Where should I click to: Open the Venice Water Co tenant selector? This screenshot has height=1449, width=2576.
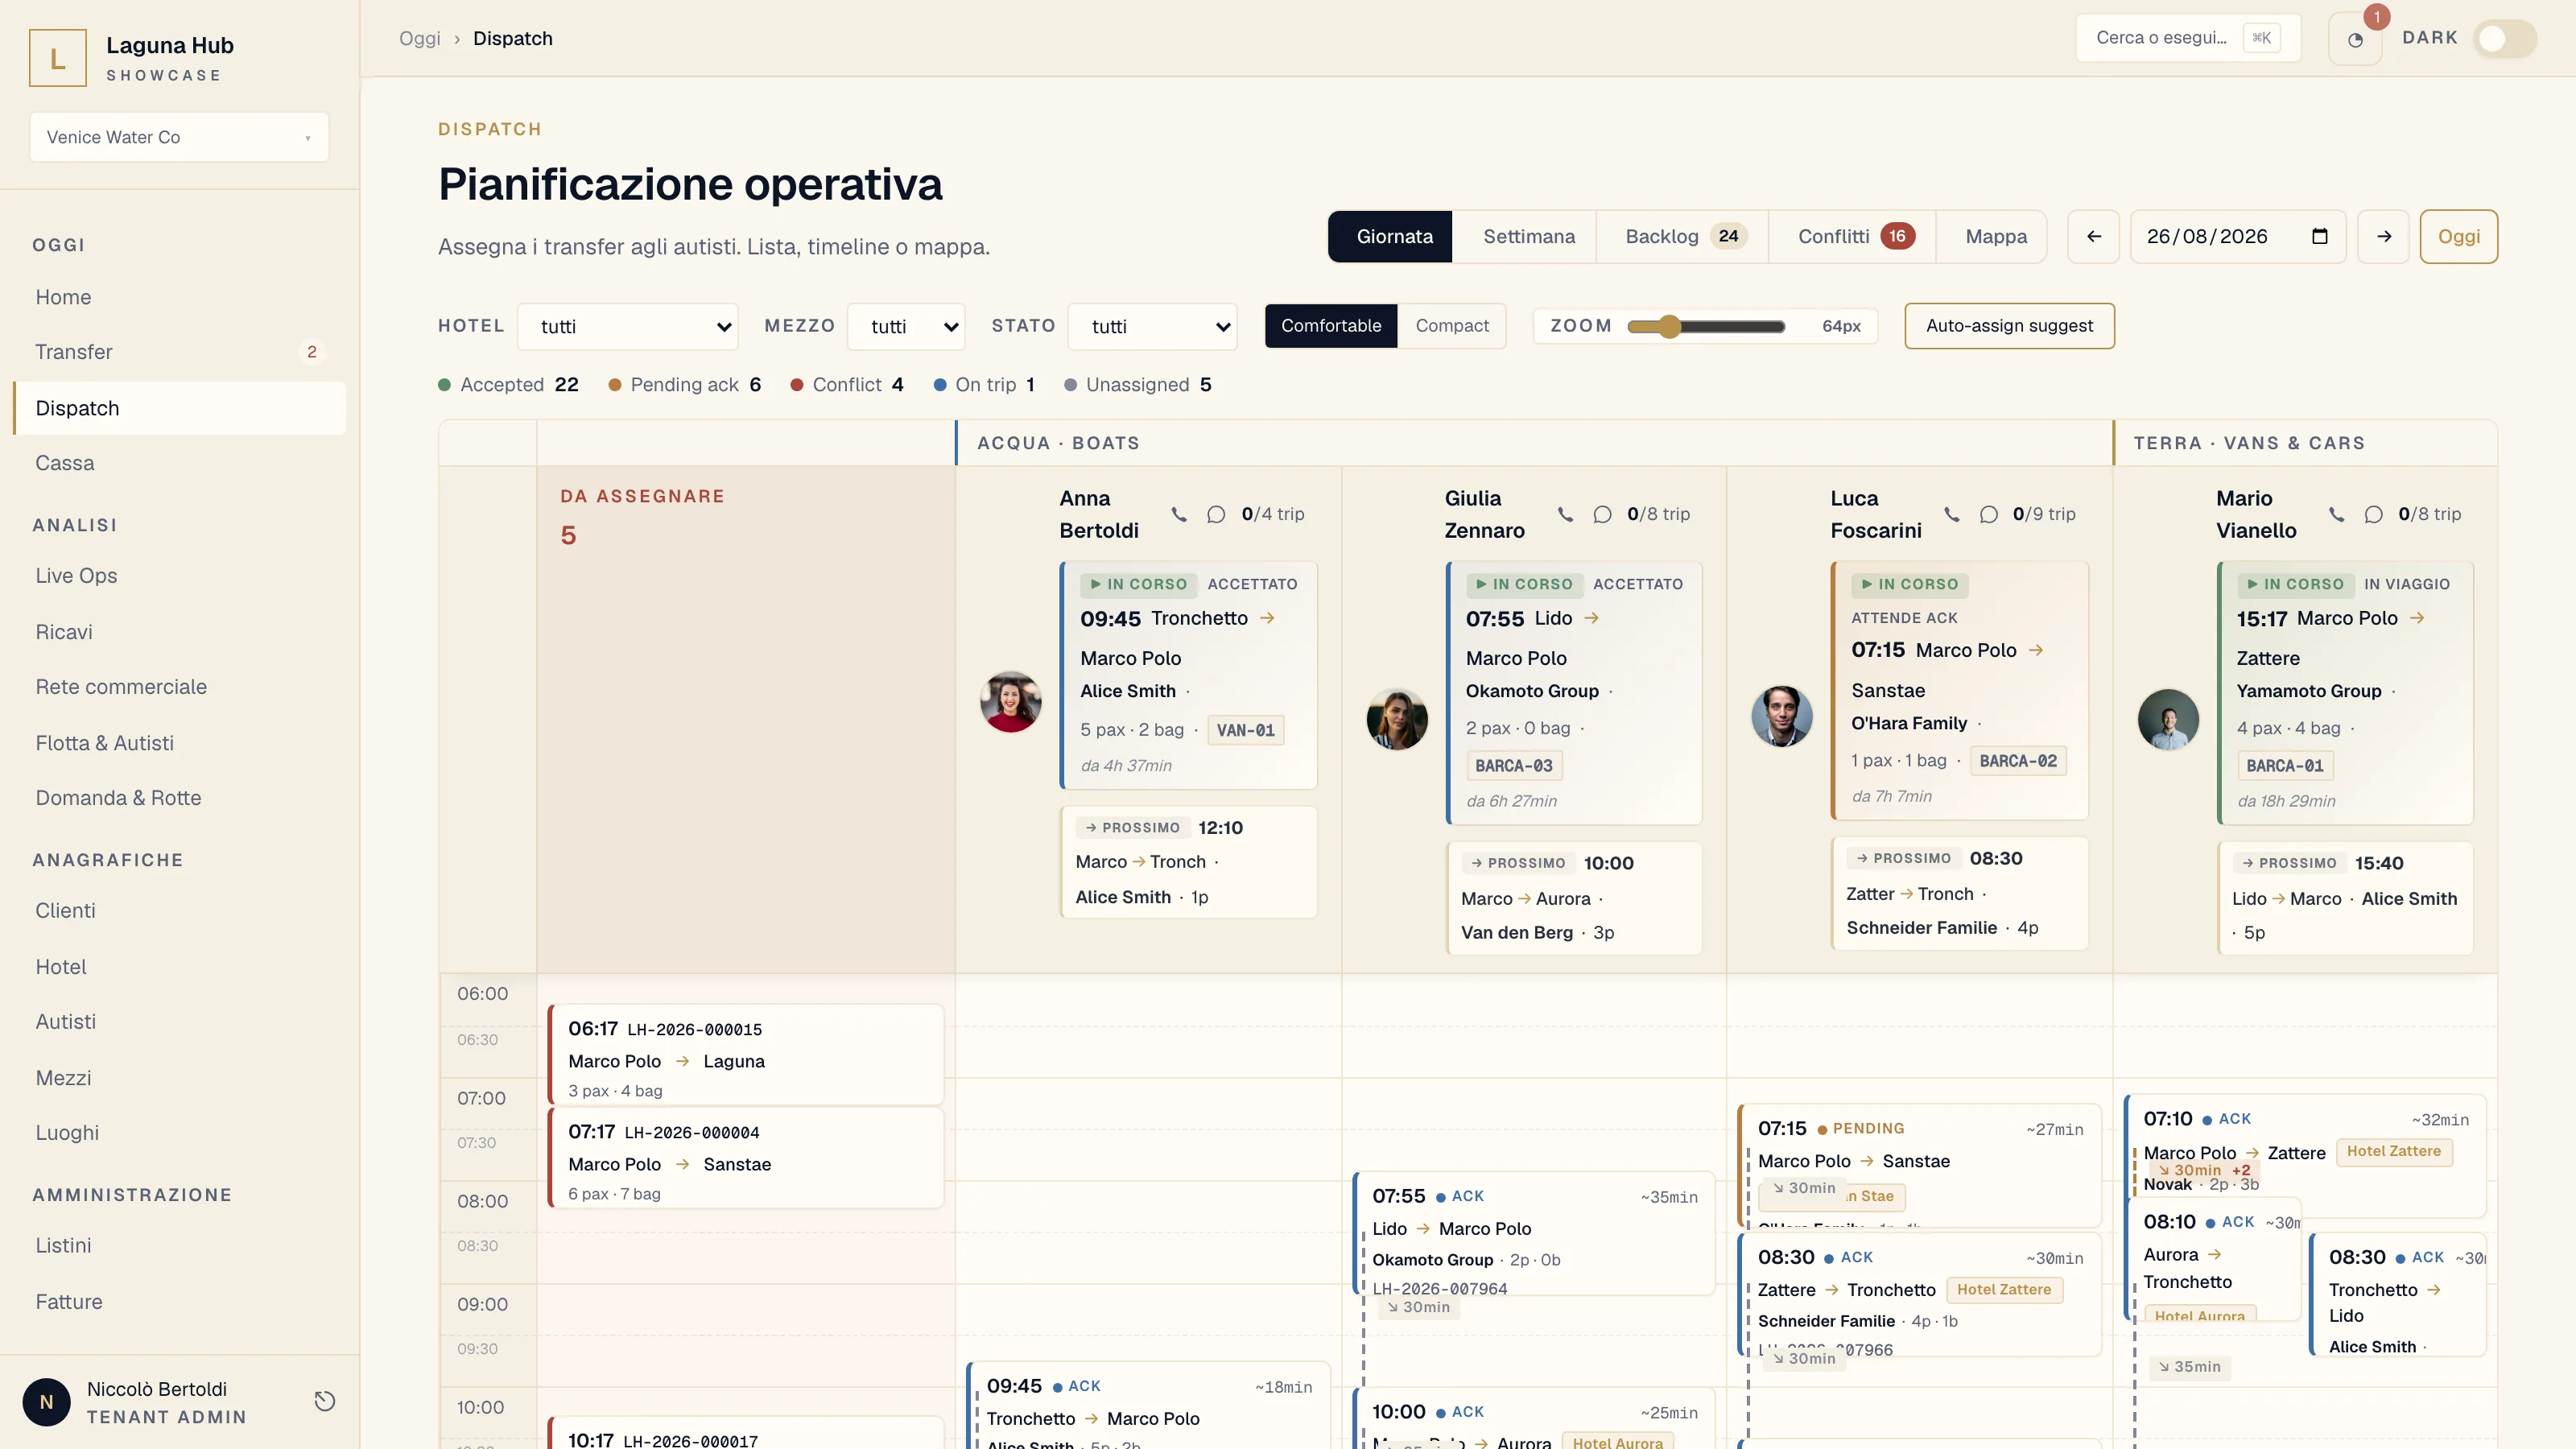point(179,137)
